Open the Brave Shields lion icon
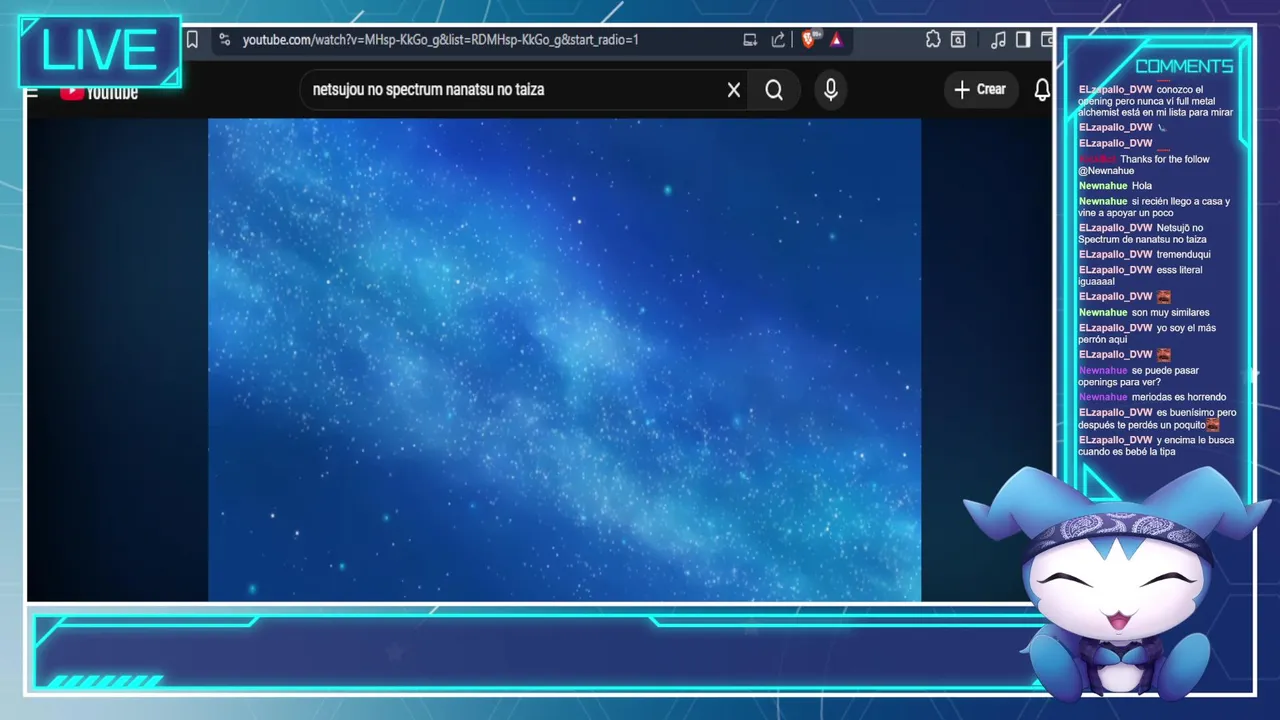1280x720 pixels. pyautogui.click(x=809, y=40)
